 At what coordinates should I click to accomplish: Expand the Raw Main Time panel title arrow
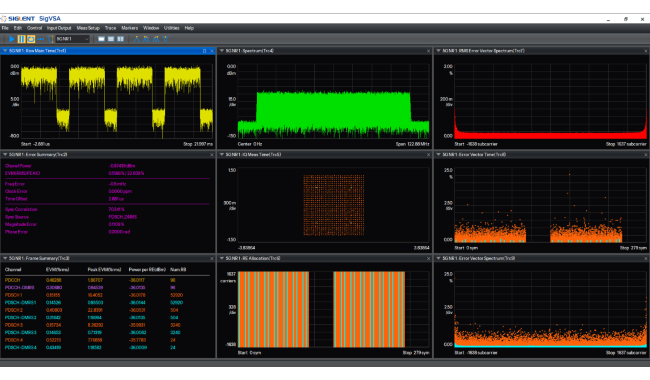pyautogui.click(x=5, y=51)
